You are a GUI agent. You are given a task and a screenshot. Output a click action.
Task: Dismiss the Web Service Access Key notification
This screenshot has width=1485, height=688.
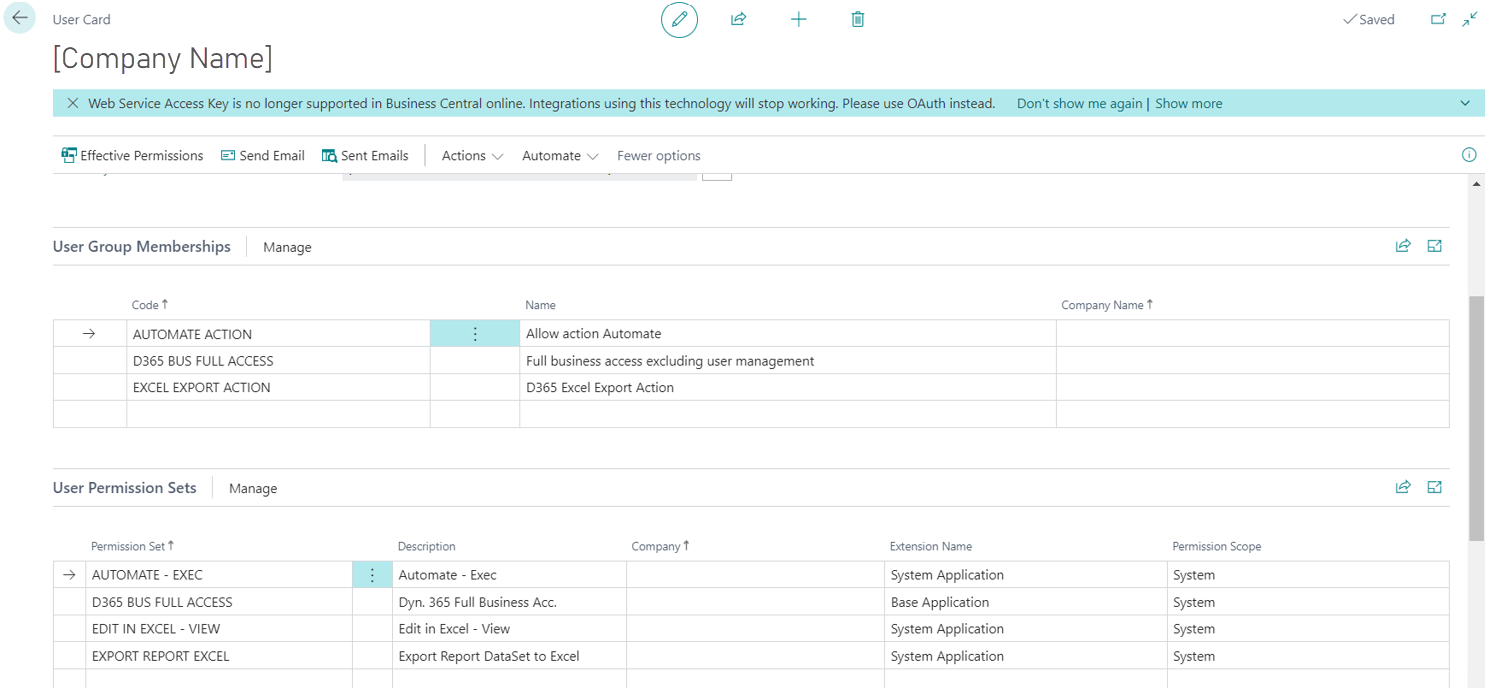[72, 103]
